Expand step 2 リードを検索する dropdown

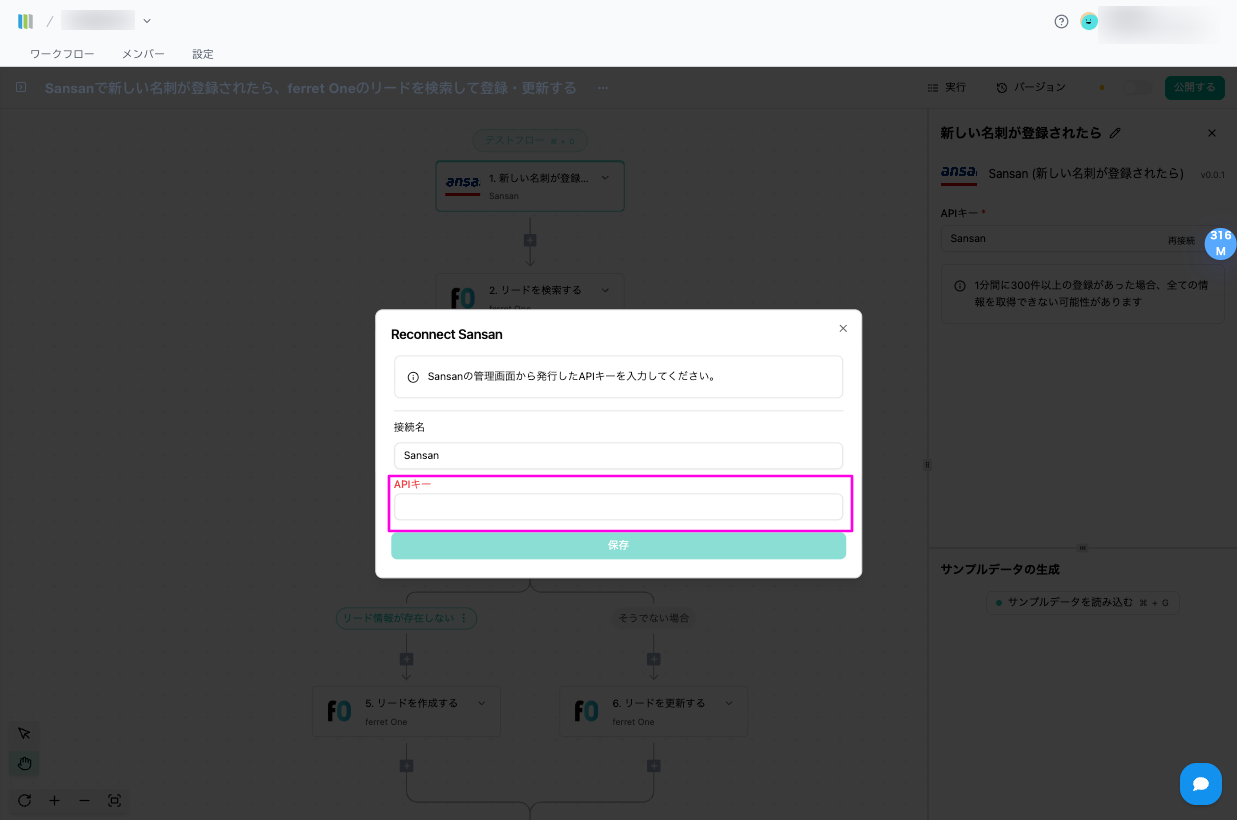(605, 290)
